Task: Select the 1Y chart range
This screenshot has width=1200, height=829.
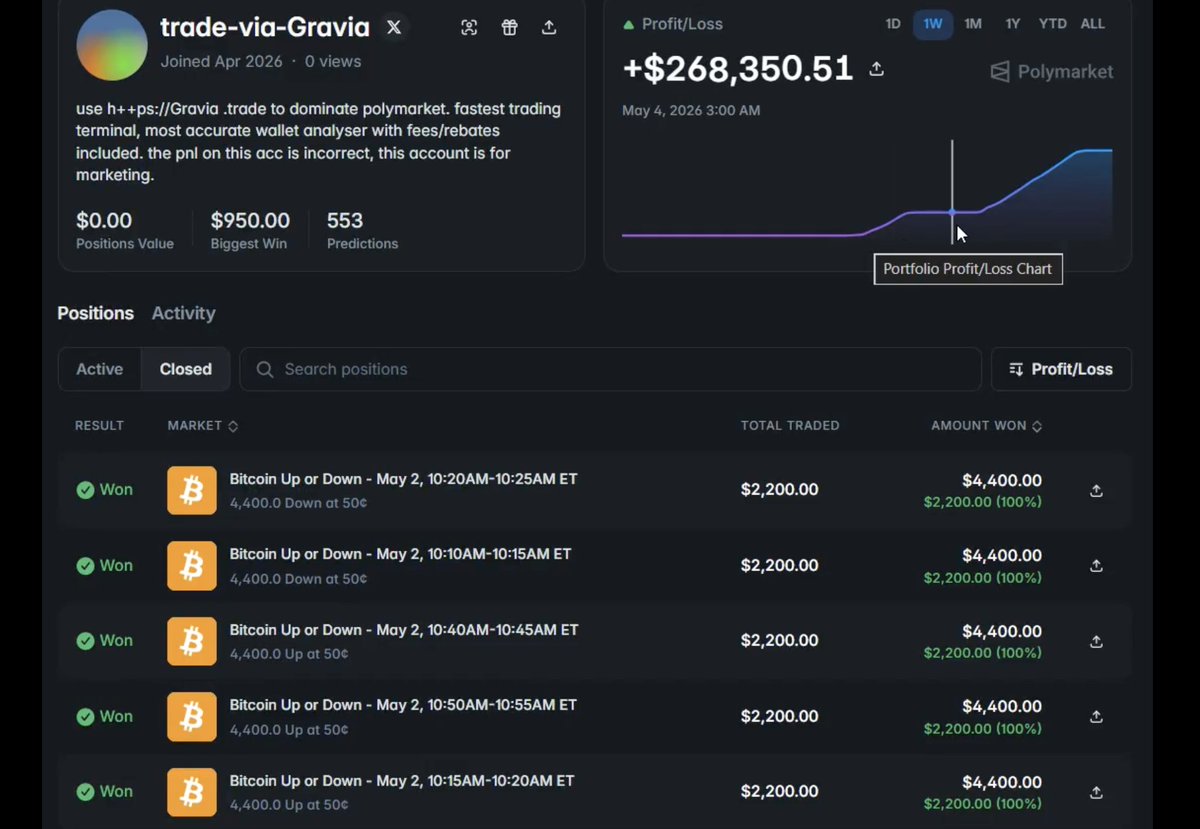Action: click(1013, 24)
